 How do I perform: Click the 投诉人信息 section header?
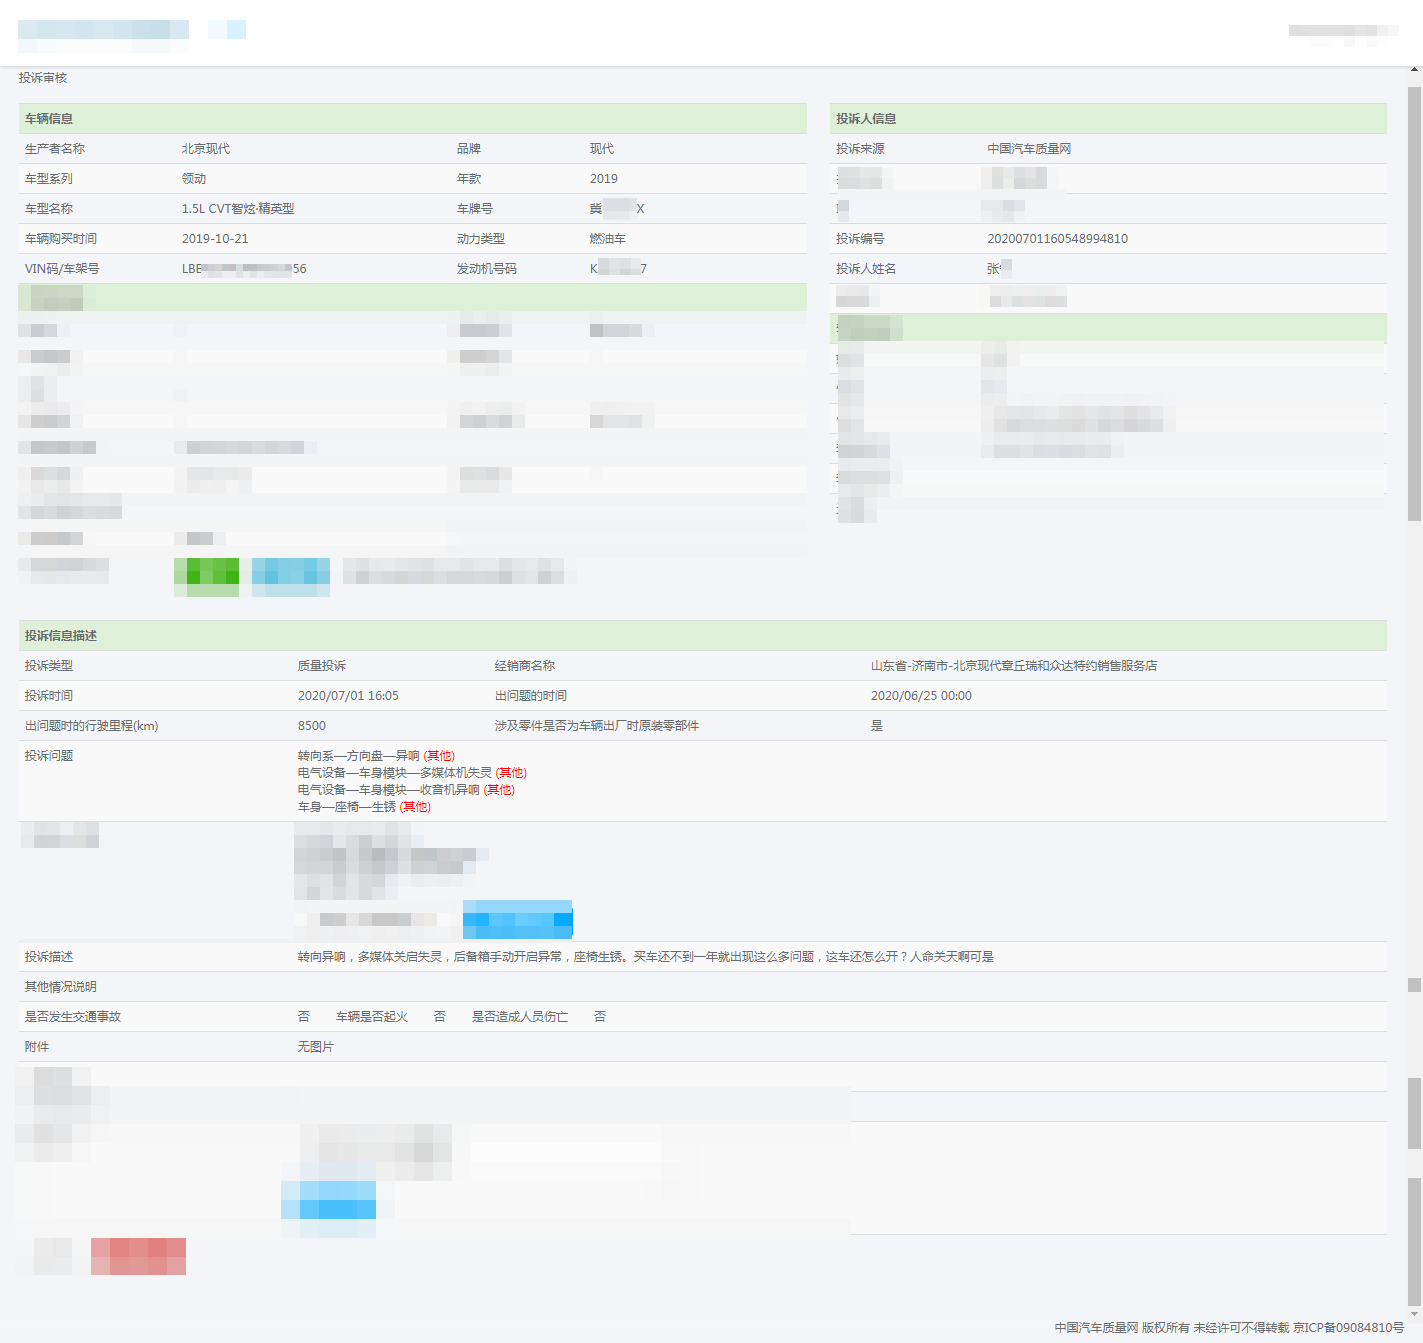(866, 119)
